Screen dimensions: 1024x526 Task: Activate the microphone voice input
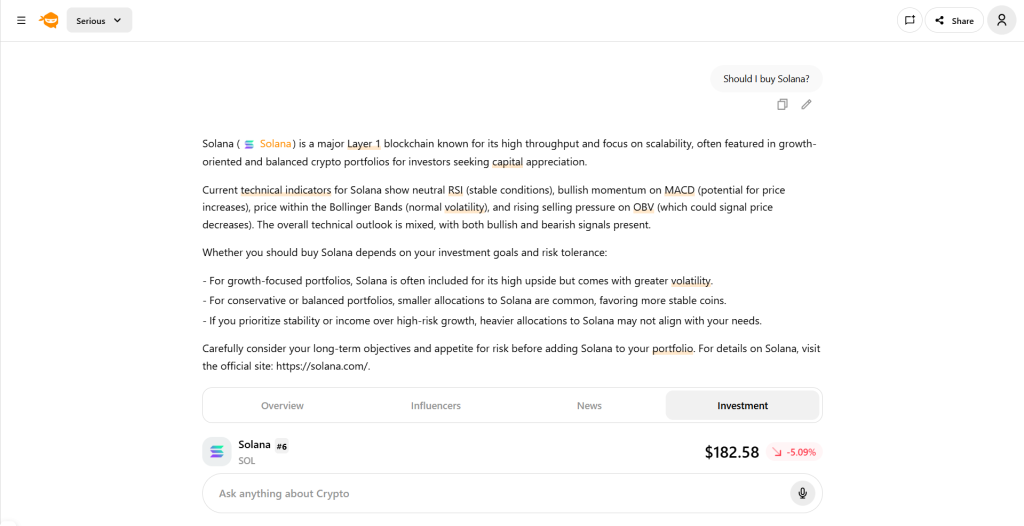pos(801,493)
